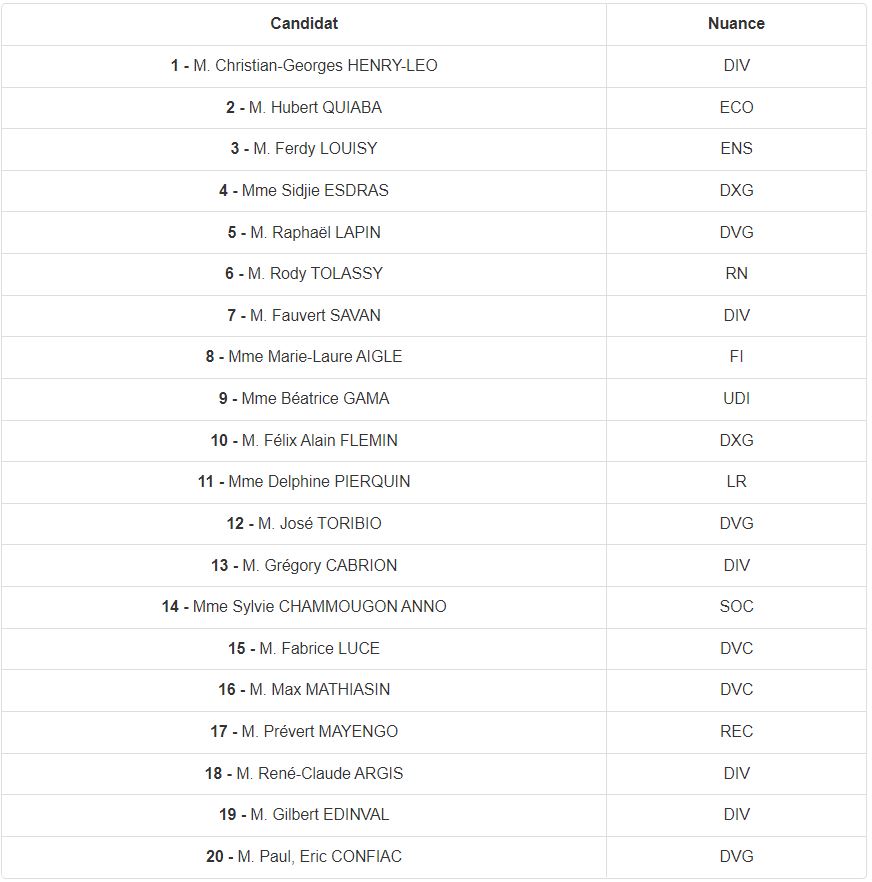
Task: Click the Nuance column header
Action: pyautogui.click(x=736, y=24)
